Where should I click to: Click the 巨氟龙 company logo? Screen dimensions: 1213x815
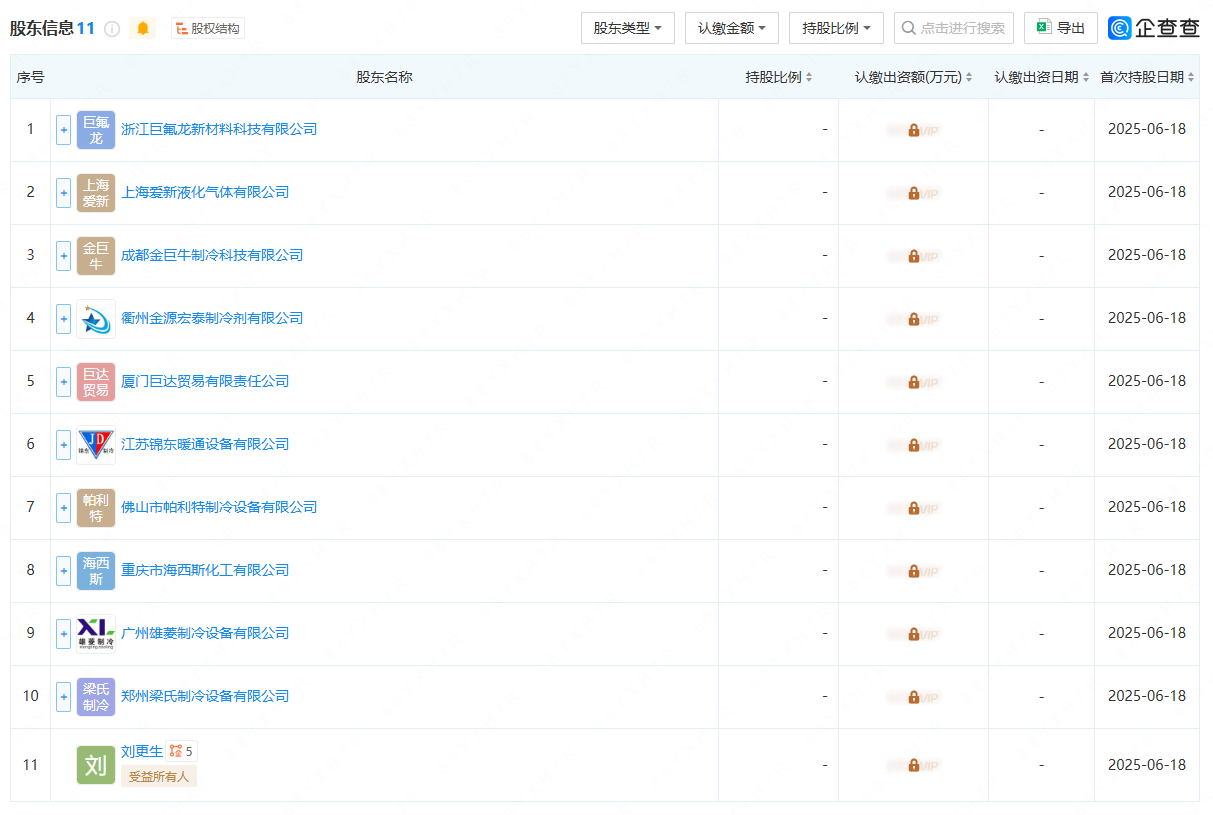(x=96, y=130)
